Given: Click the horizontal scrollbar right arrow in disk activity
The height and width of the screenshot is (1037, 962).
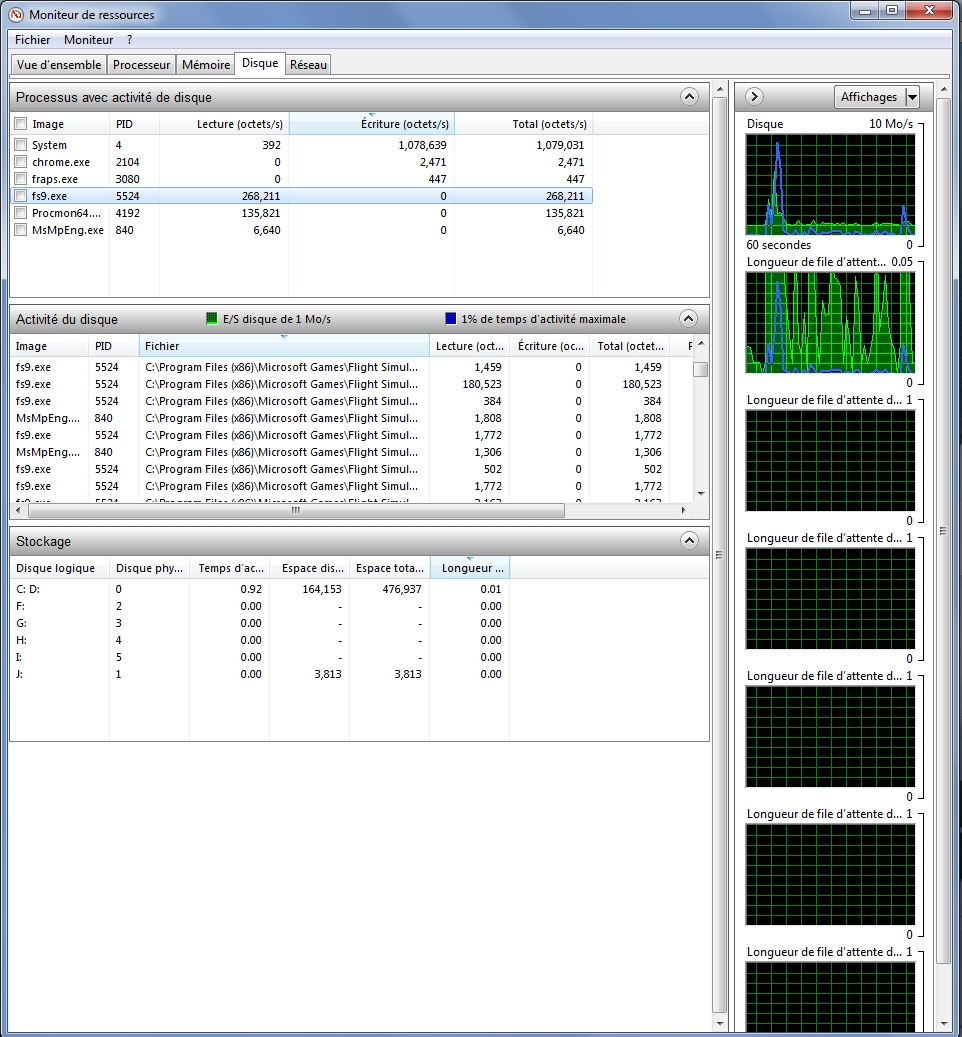Looking at the screenshot, I should (684, 510).
